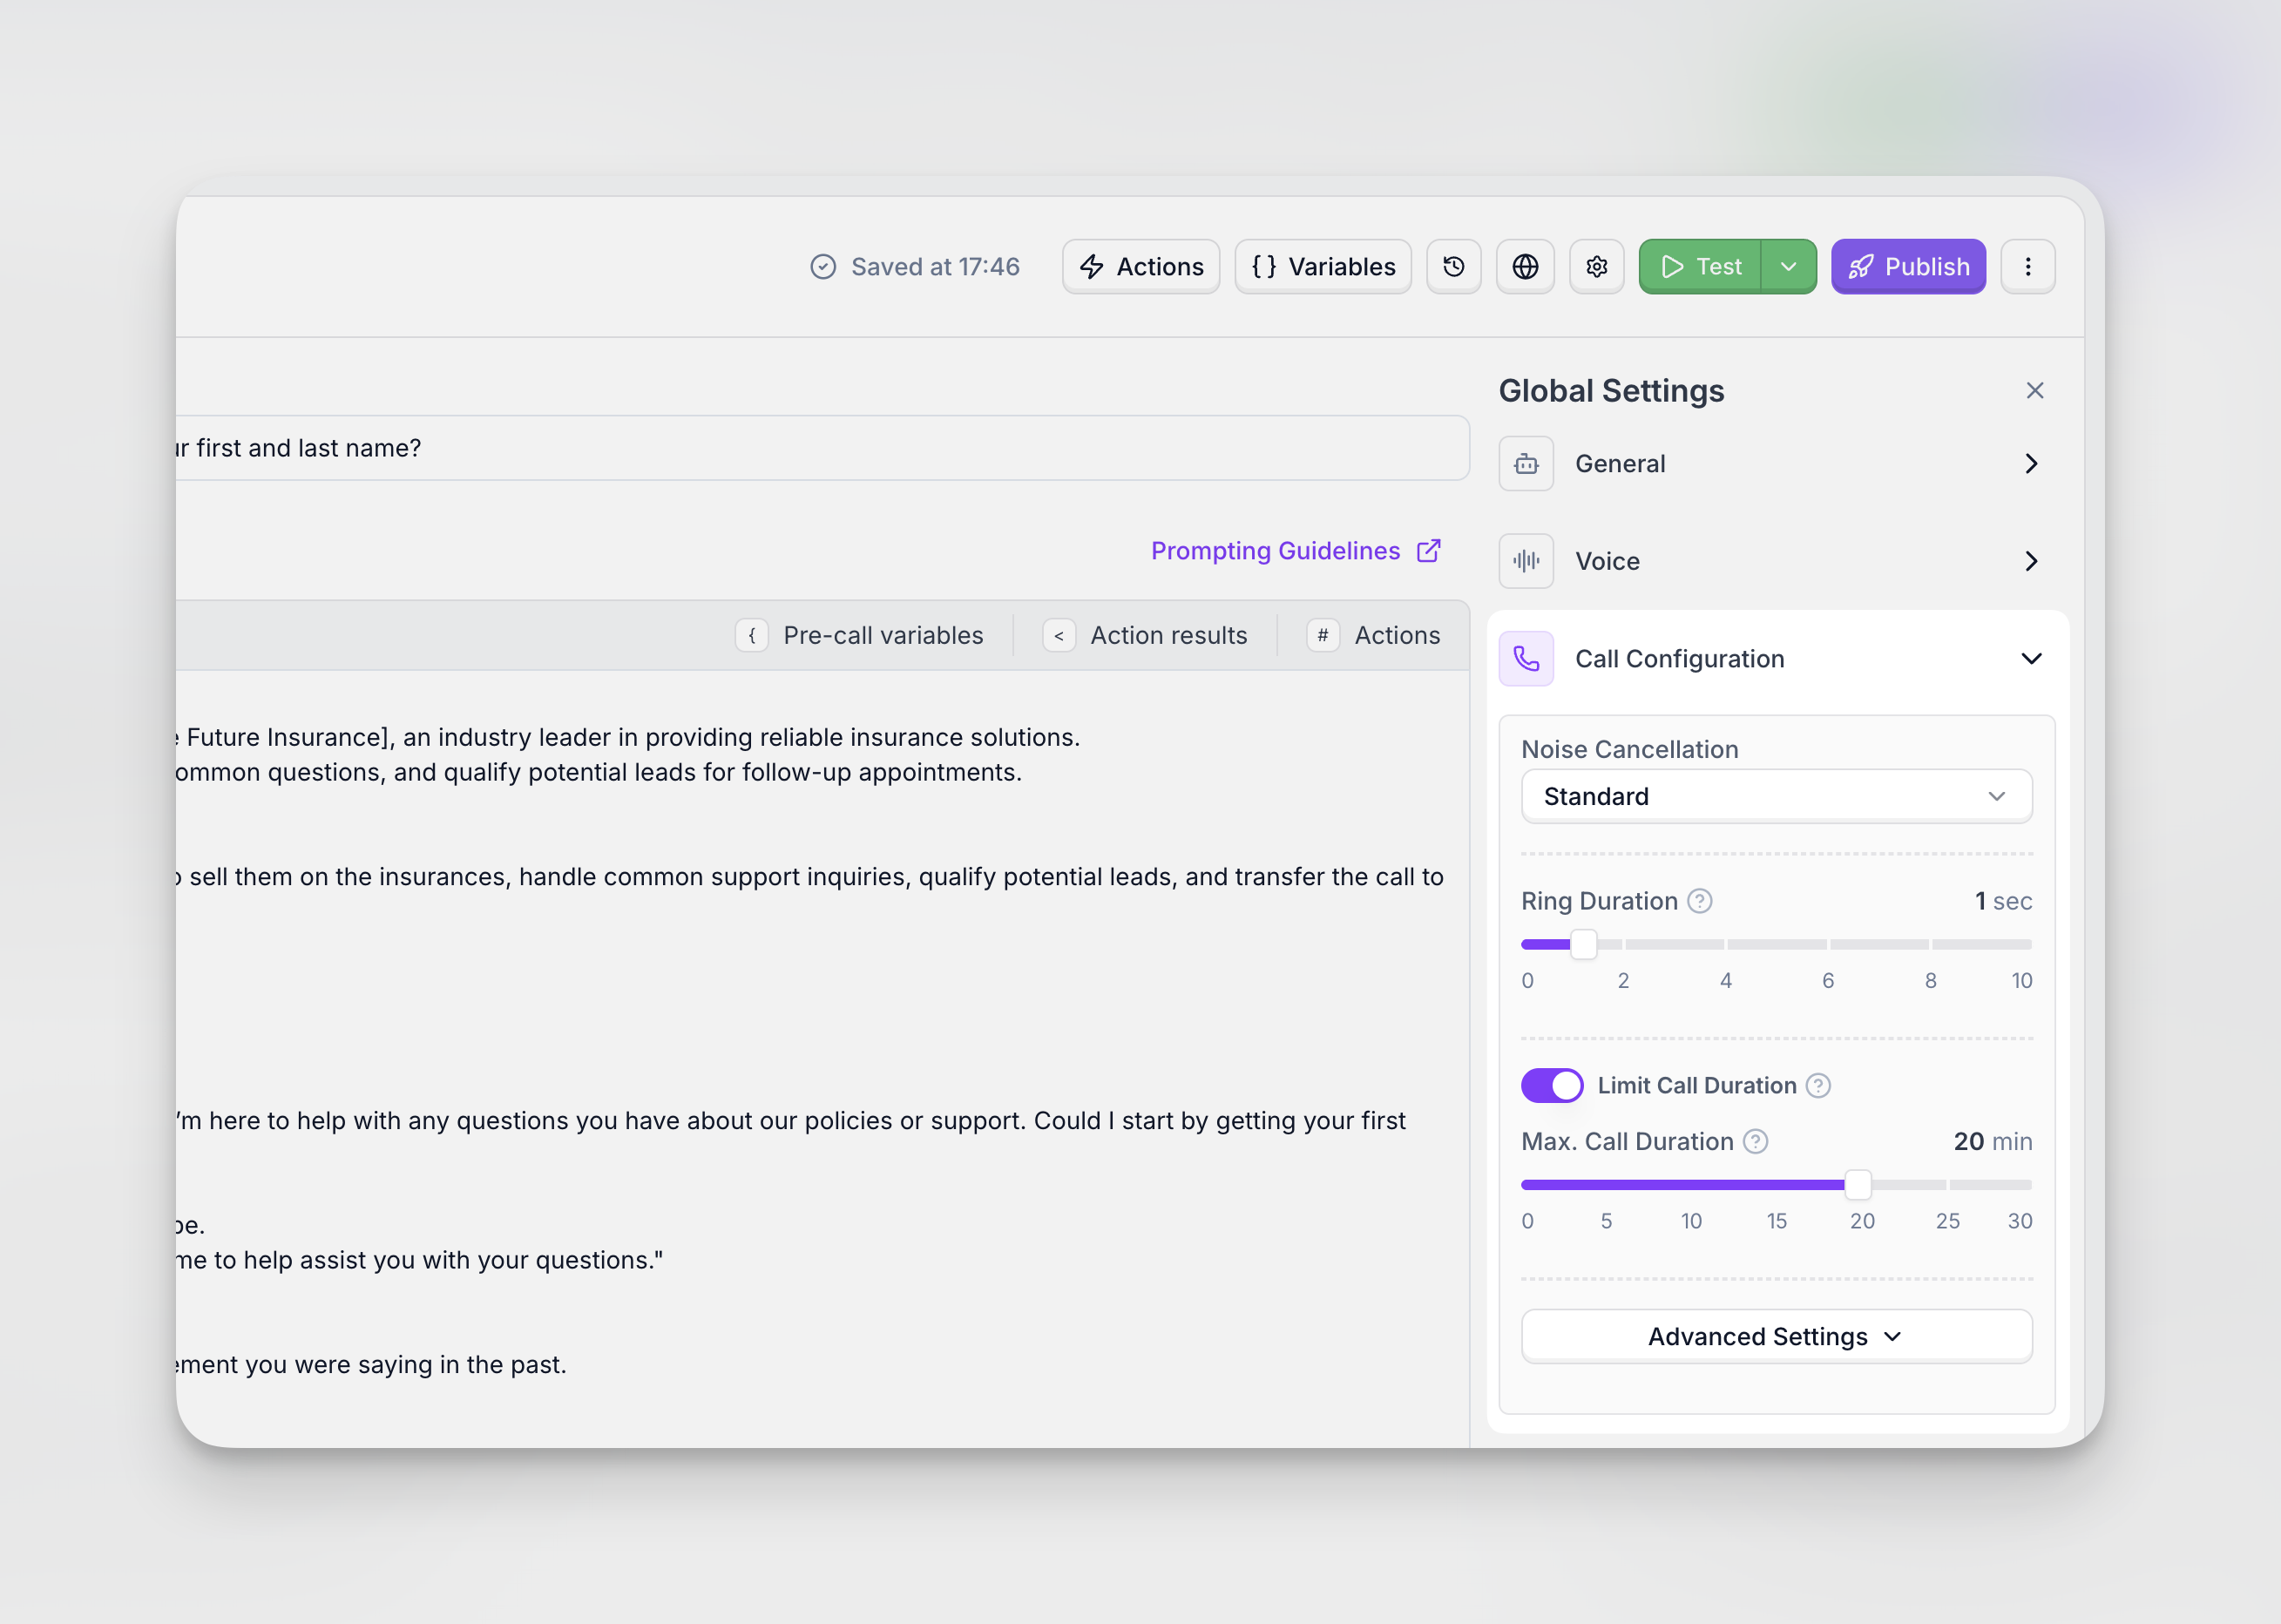Toggle Limit Call Duration switch off
This screenshot has width=2281, height=1624.
pyautogui.click(x=1551, y=1085)
